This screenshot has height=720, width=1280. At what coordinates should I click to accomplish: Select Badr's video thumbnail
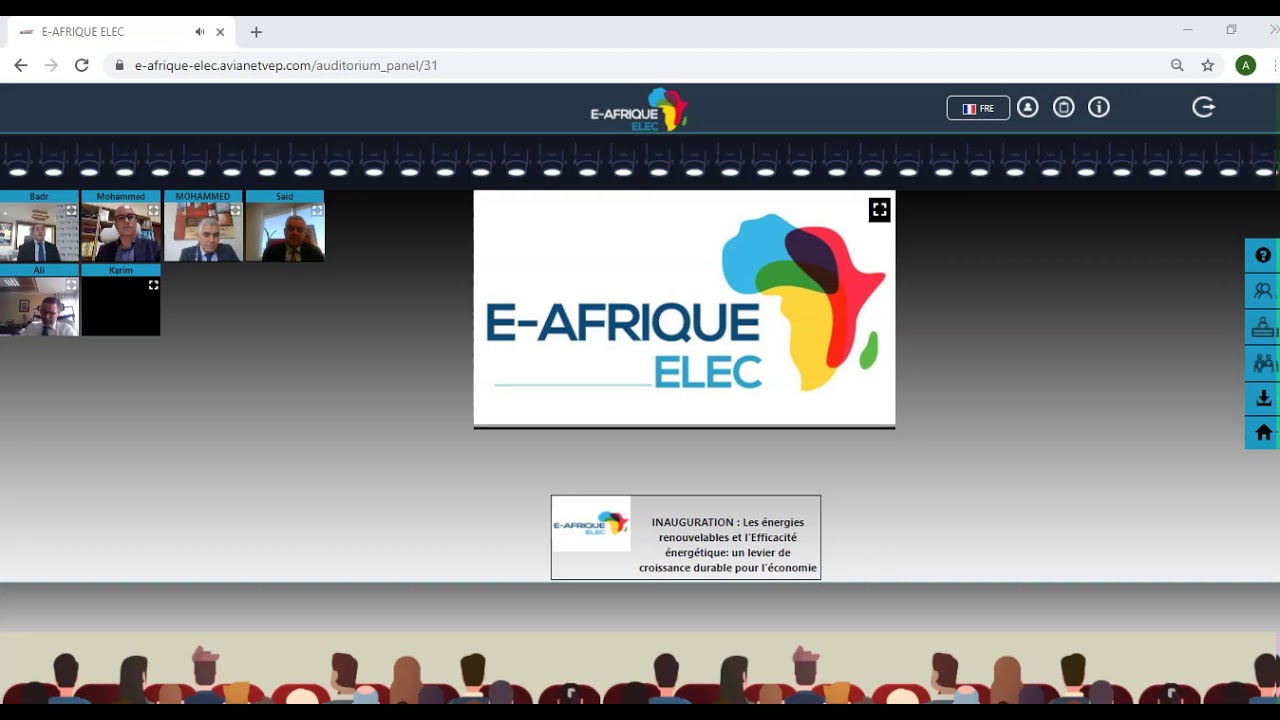pos(39,233)
